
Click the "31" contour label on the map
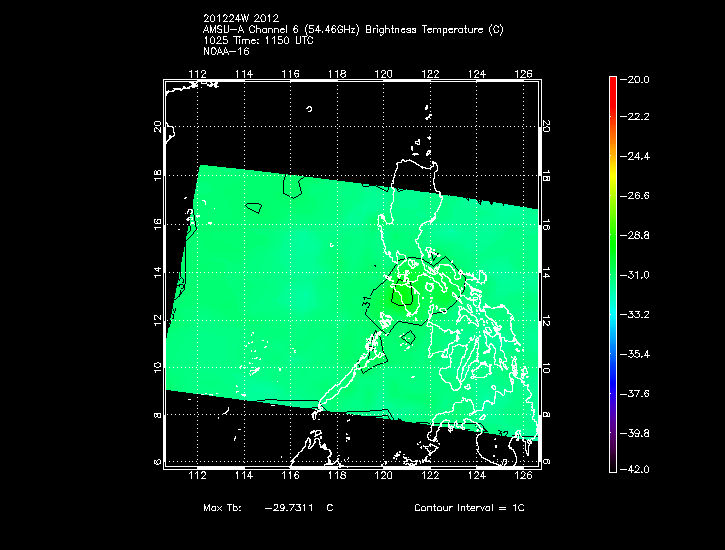tap(367, 303)
